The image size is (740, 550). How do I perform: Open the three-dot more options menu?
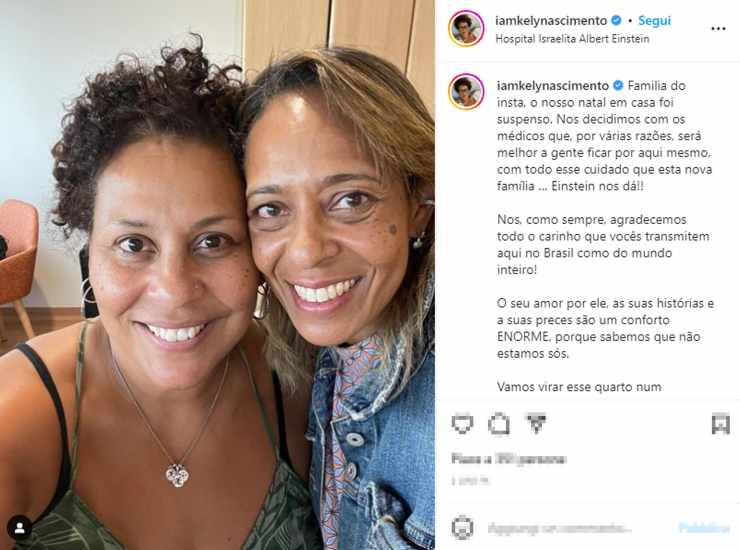coord(718,29)
